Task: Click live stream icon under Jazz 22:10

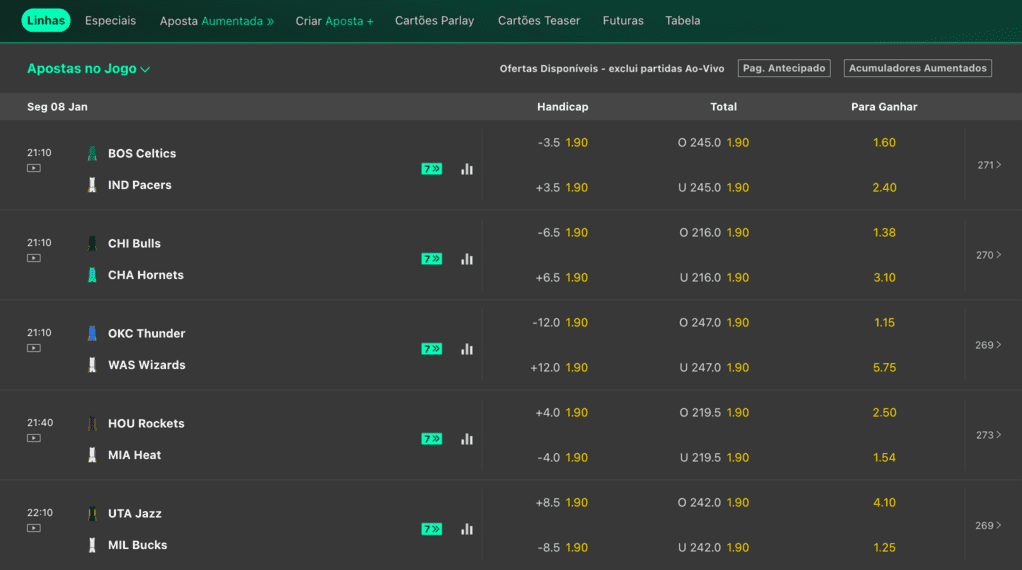Action: pos(34,528)
